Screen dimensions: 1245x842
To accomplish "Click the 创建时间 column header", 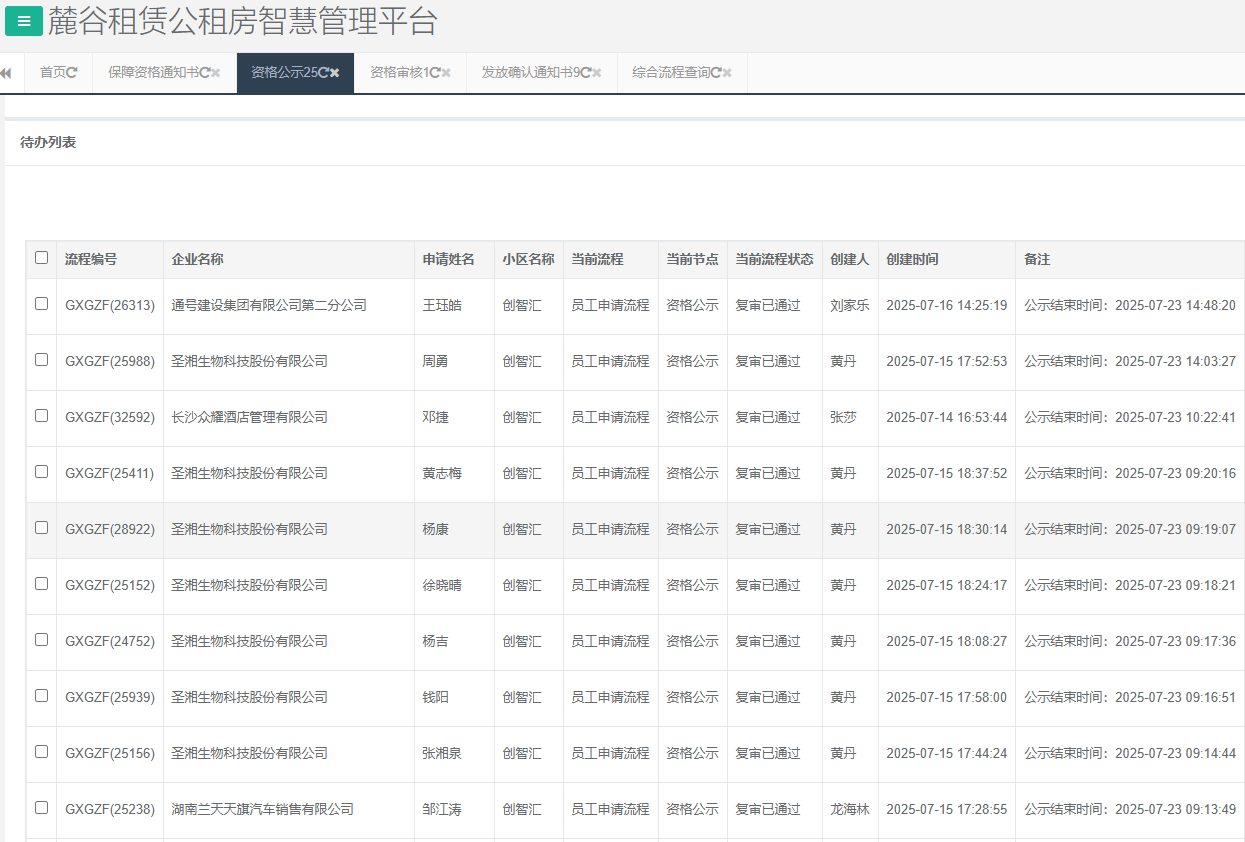I will [x=912, y=259].
